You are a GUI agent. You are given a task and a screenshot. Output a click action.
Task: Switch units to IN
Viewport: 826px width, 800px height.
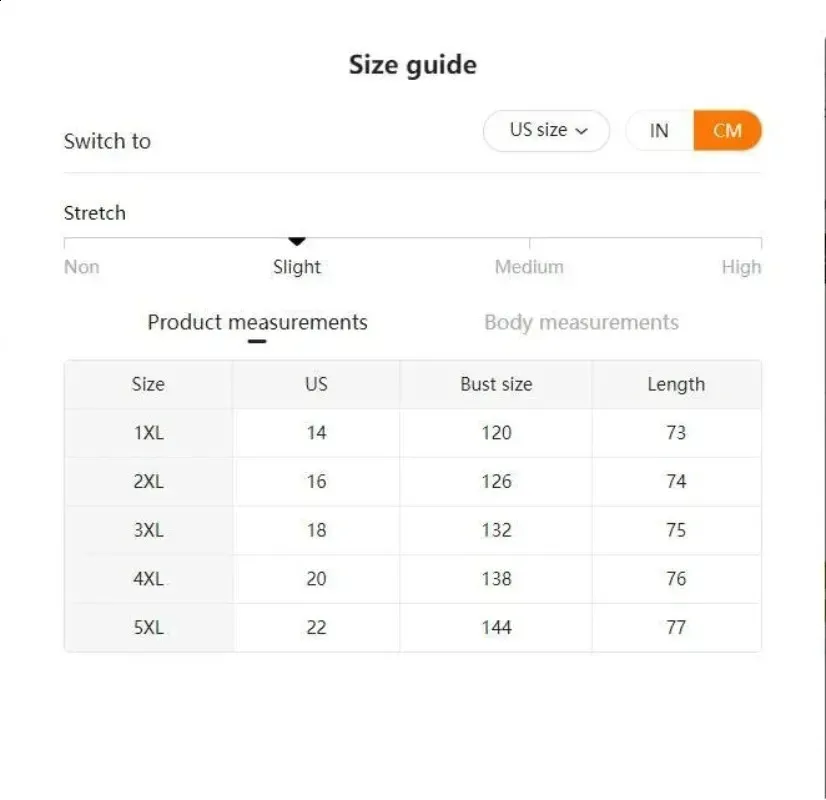[659, 131]
